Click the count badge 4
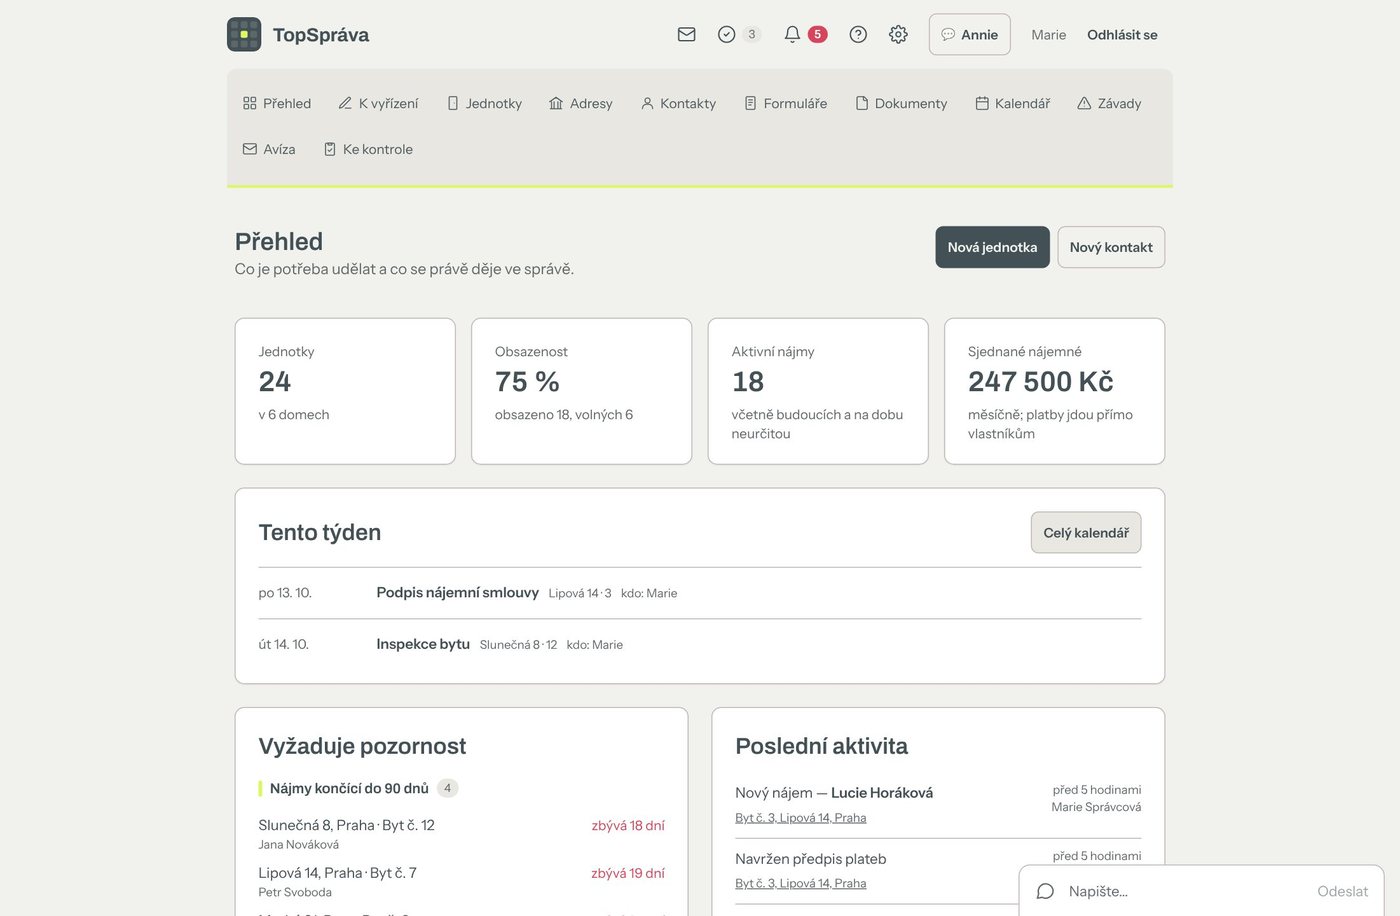 [447, 788]
